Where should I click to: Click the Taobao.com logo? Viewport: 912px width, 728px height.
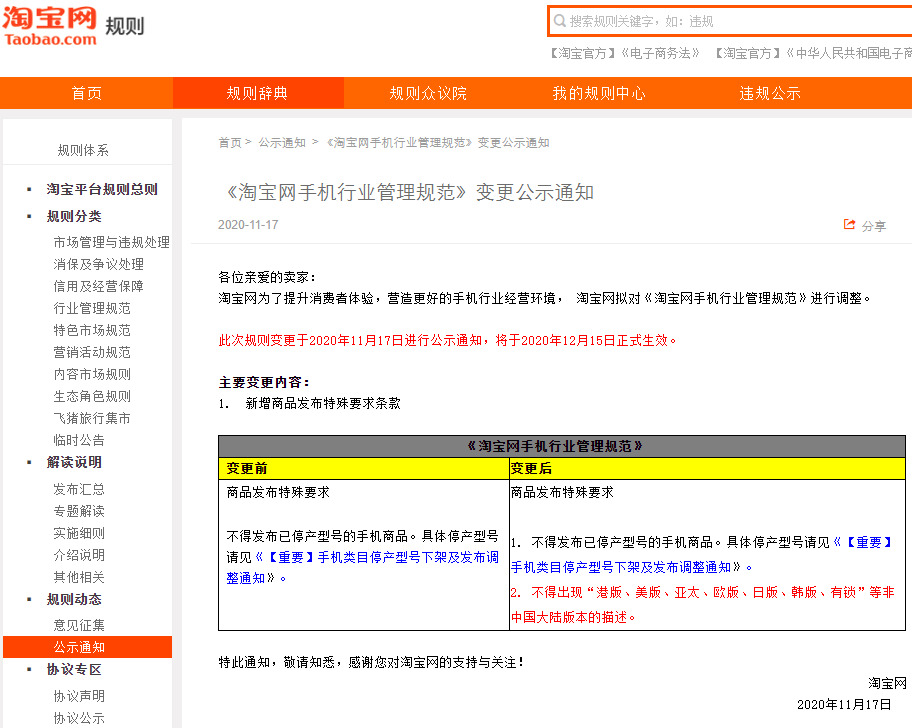[49, 27]
